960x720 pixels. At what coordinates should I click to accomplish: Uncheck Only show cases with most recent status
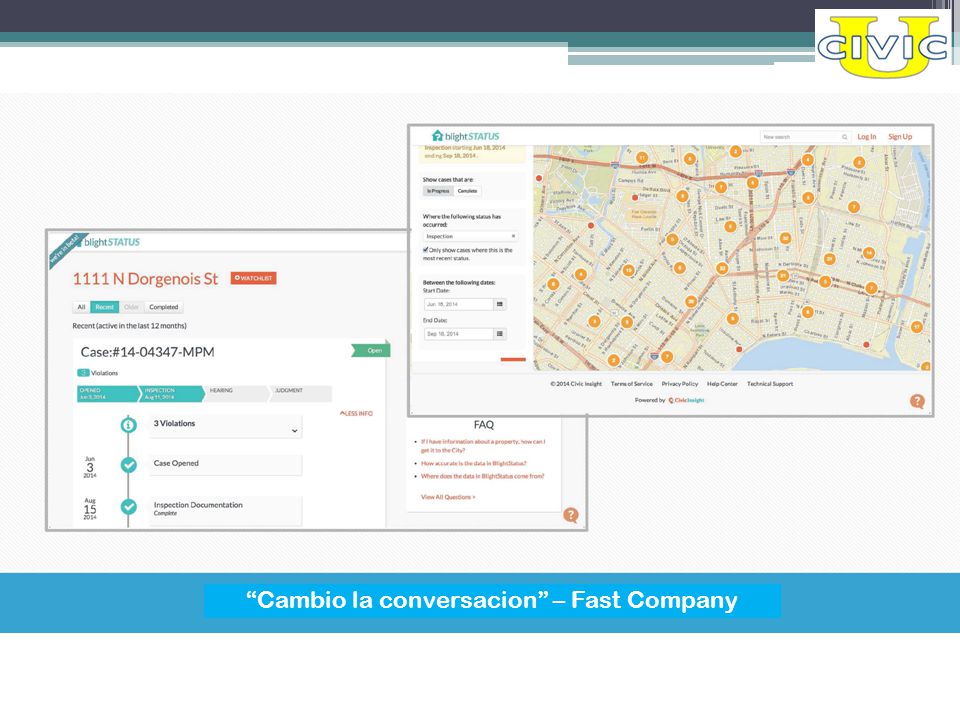(x=426, y=250)
